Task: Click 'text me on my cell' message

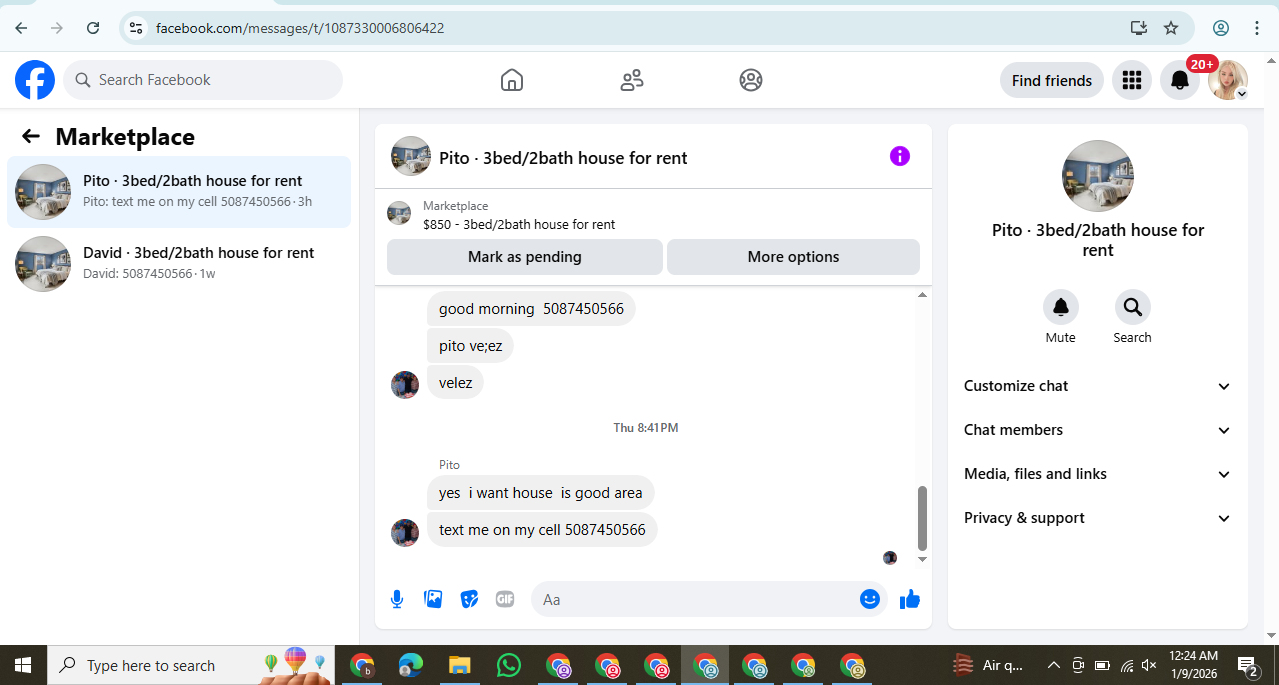Action: 542,530
